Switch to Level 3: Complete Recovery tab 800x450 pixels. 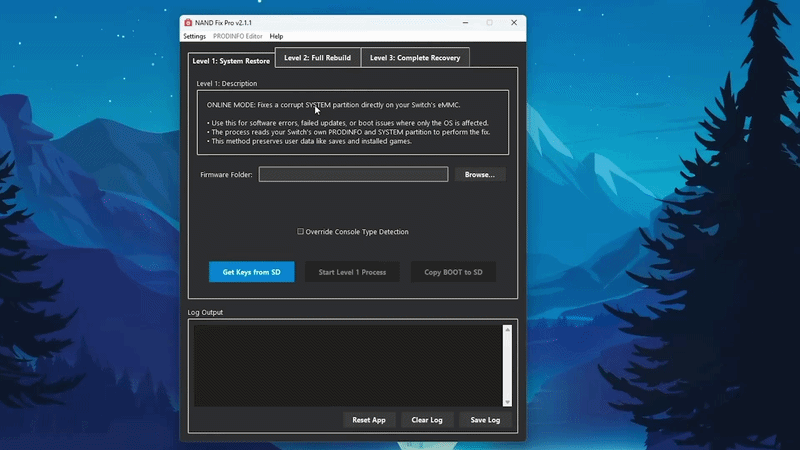pos(415,58)
